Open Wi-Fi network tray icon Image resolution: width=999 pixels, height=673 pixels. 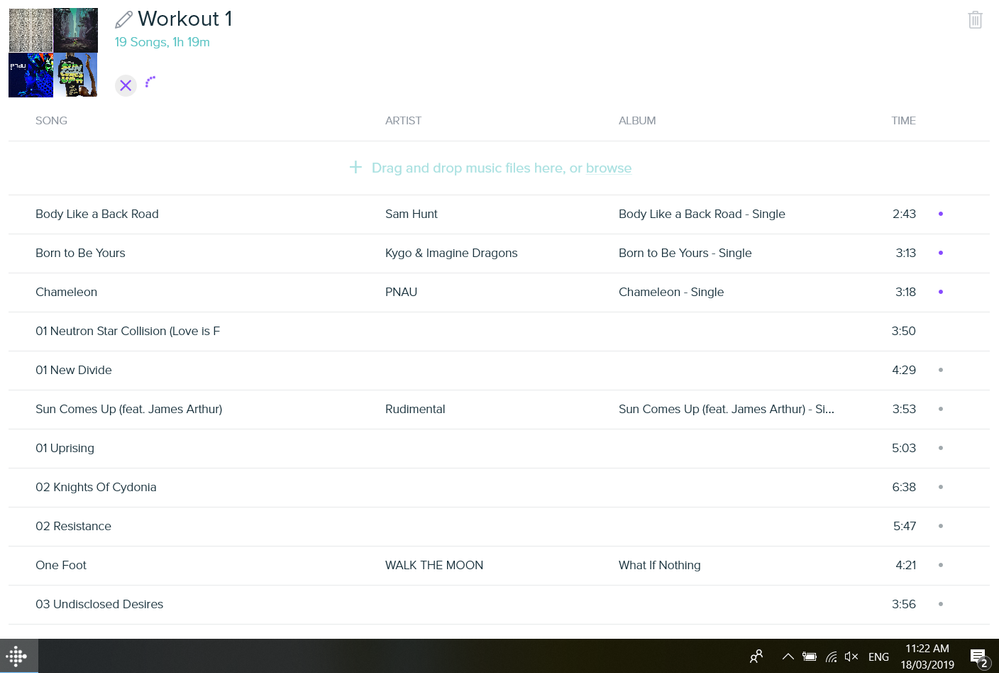[831, 656]
